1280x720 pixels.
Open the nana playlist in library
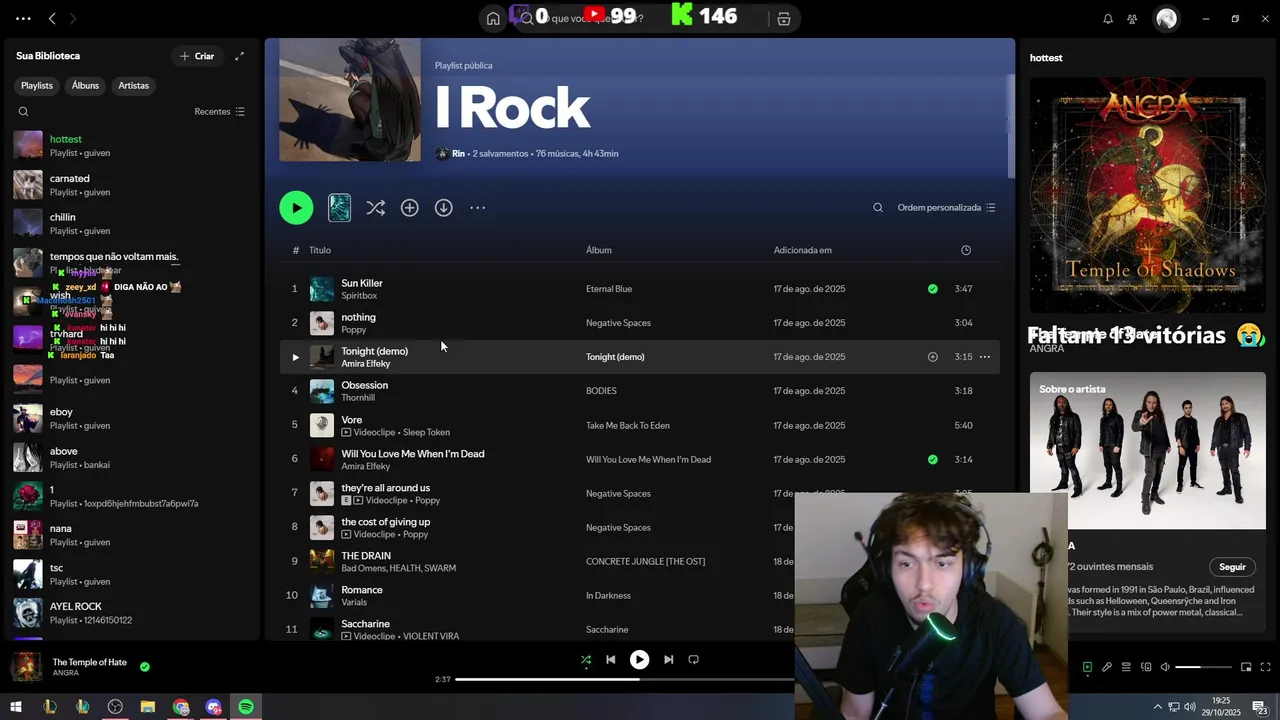pyautogui.click(x=130, y=535)
